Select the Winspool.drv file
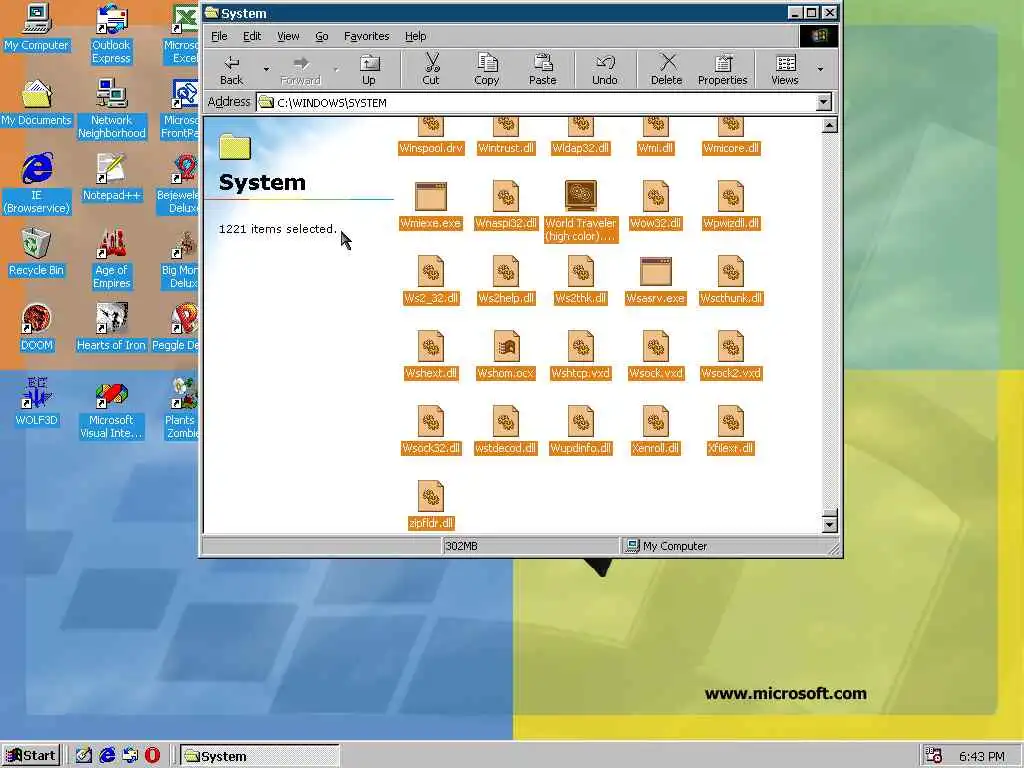The height and width of the screenshot is (768, 1024). (x=431, y=136)
